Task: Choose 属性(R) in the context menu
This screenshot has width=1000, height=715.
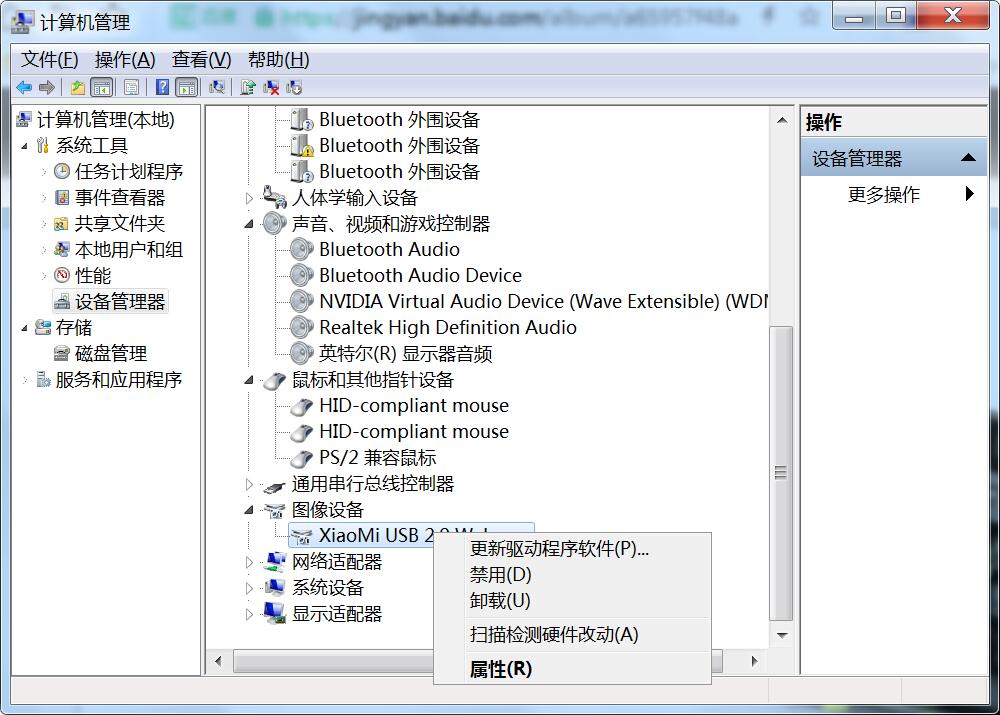Action: point(572,669)
